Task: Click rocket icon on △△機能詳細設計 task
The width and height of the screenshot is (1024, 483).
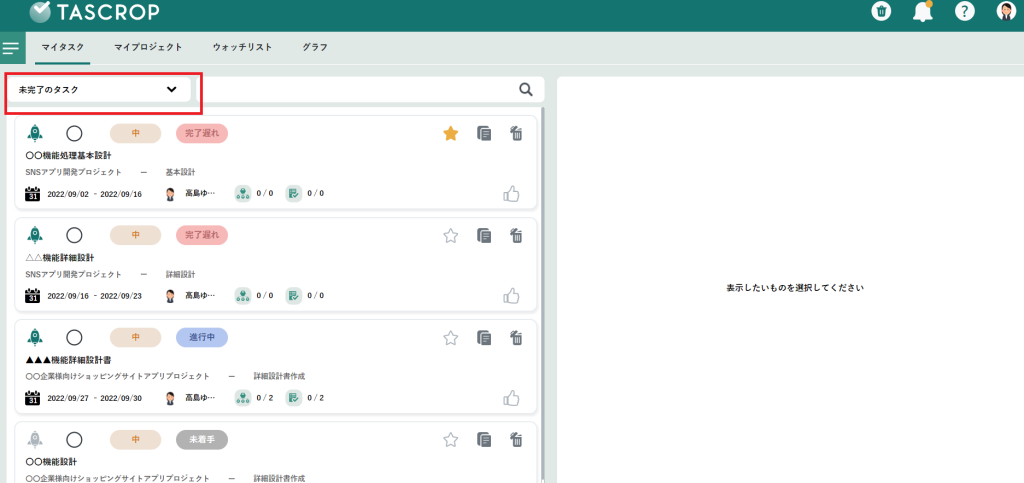Action: (x=35, y=236)
